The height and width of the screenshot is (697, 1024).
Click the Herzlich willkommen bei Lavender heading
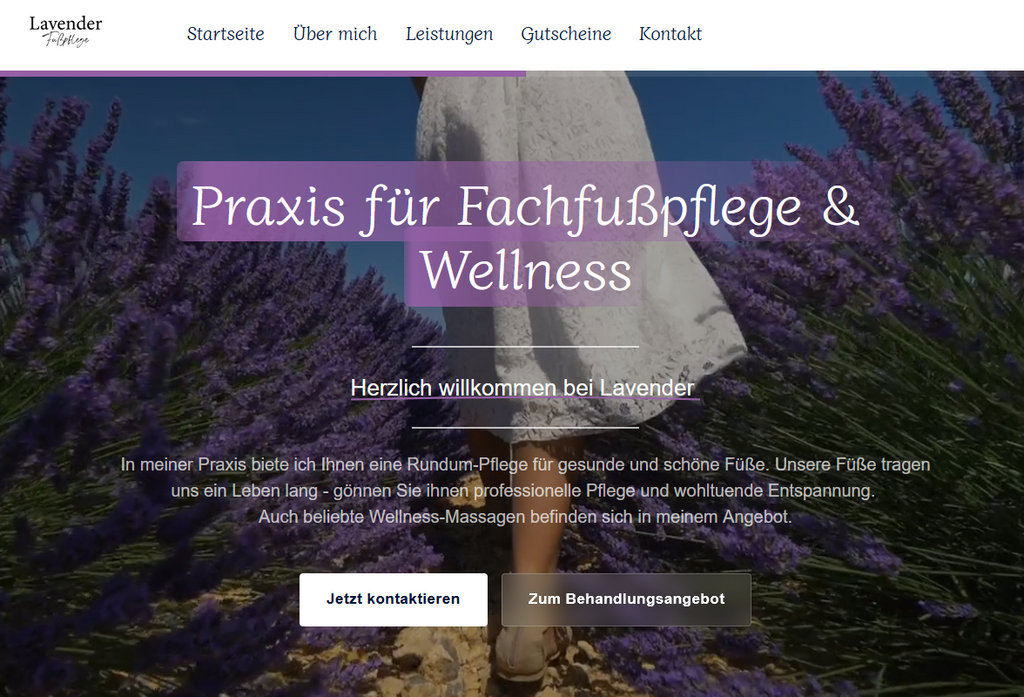(524, 387)
